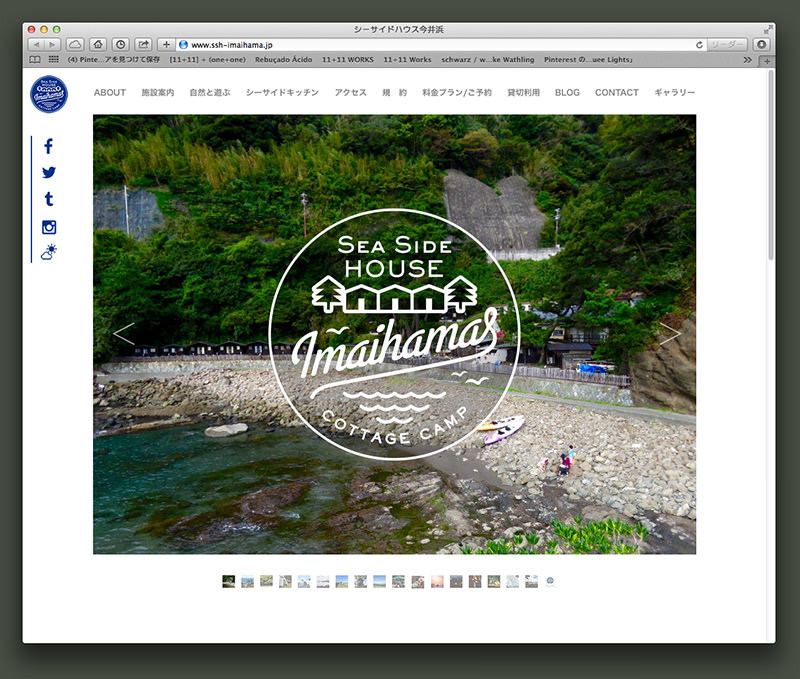This screenshot has height=679, width=800.
Task: Click the iCloud tabs button
Action: (75, 44)
